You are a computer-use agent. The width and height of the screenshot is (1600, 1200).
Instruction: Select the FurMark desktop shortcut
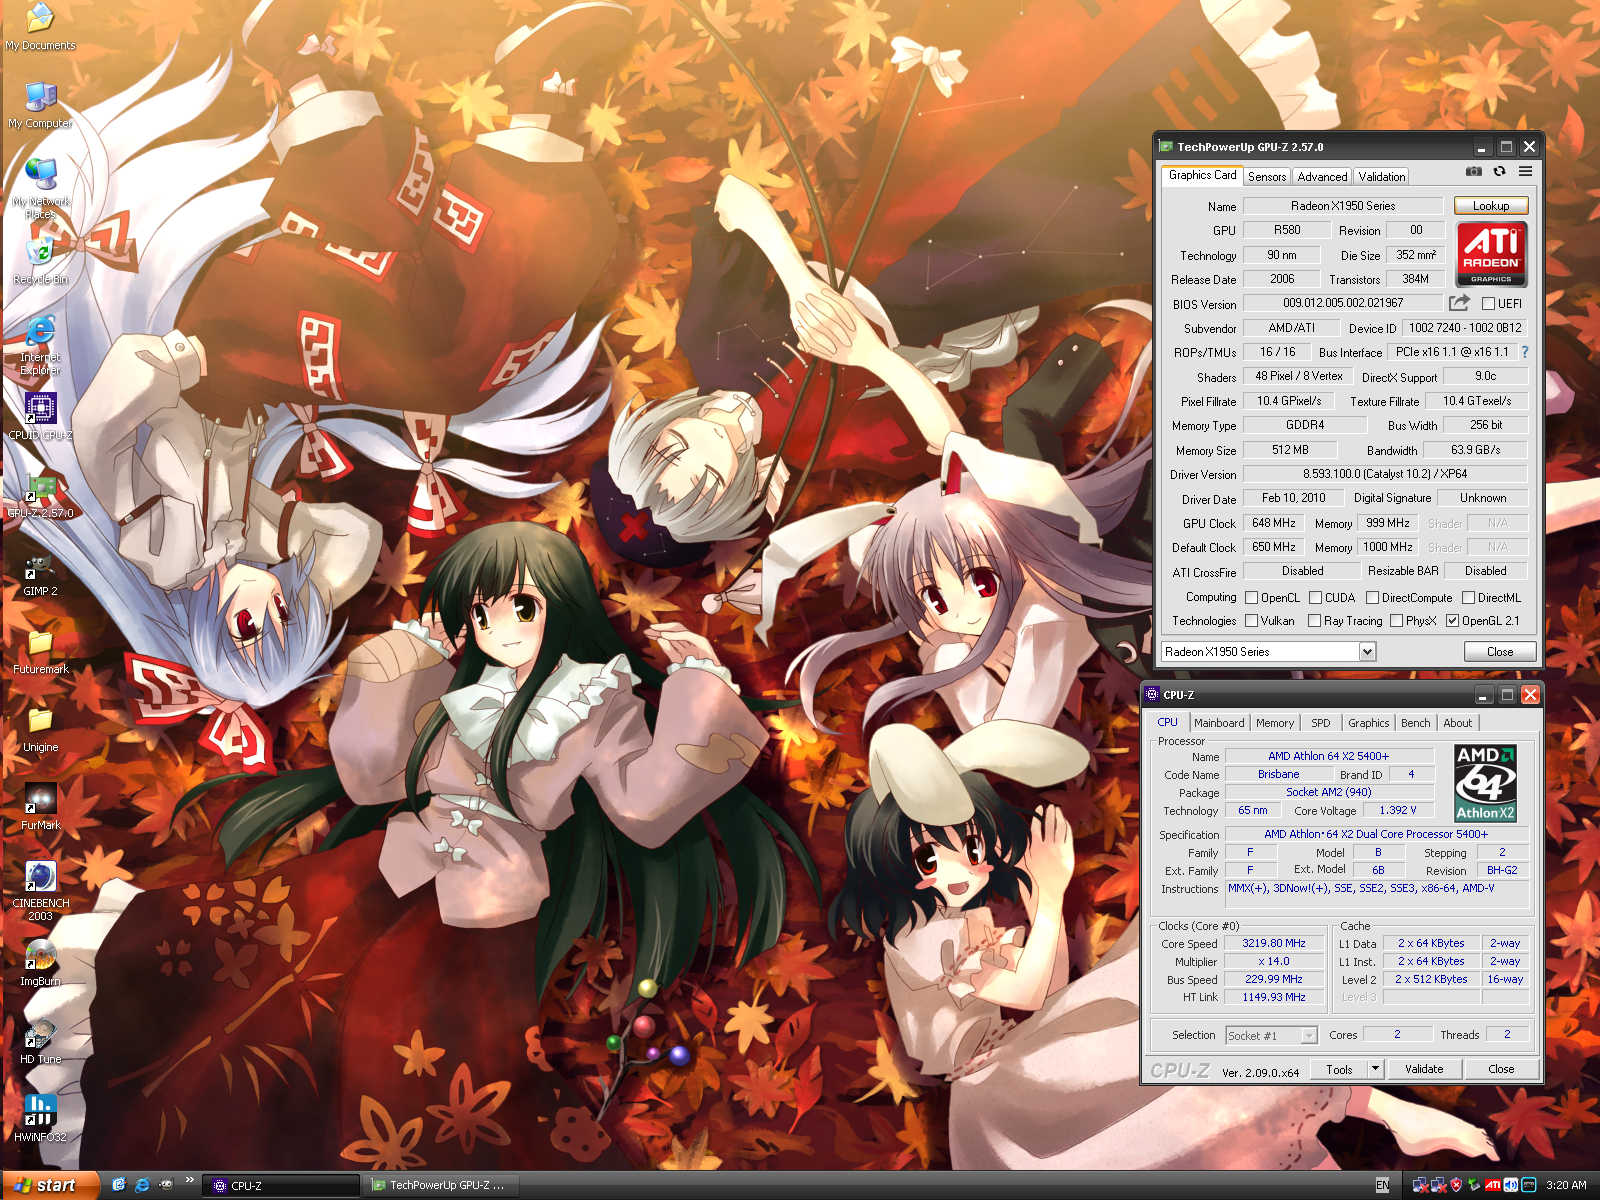click(x=40, y=806)
